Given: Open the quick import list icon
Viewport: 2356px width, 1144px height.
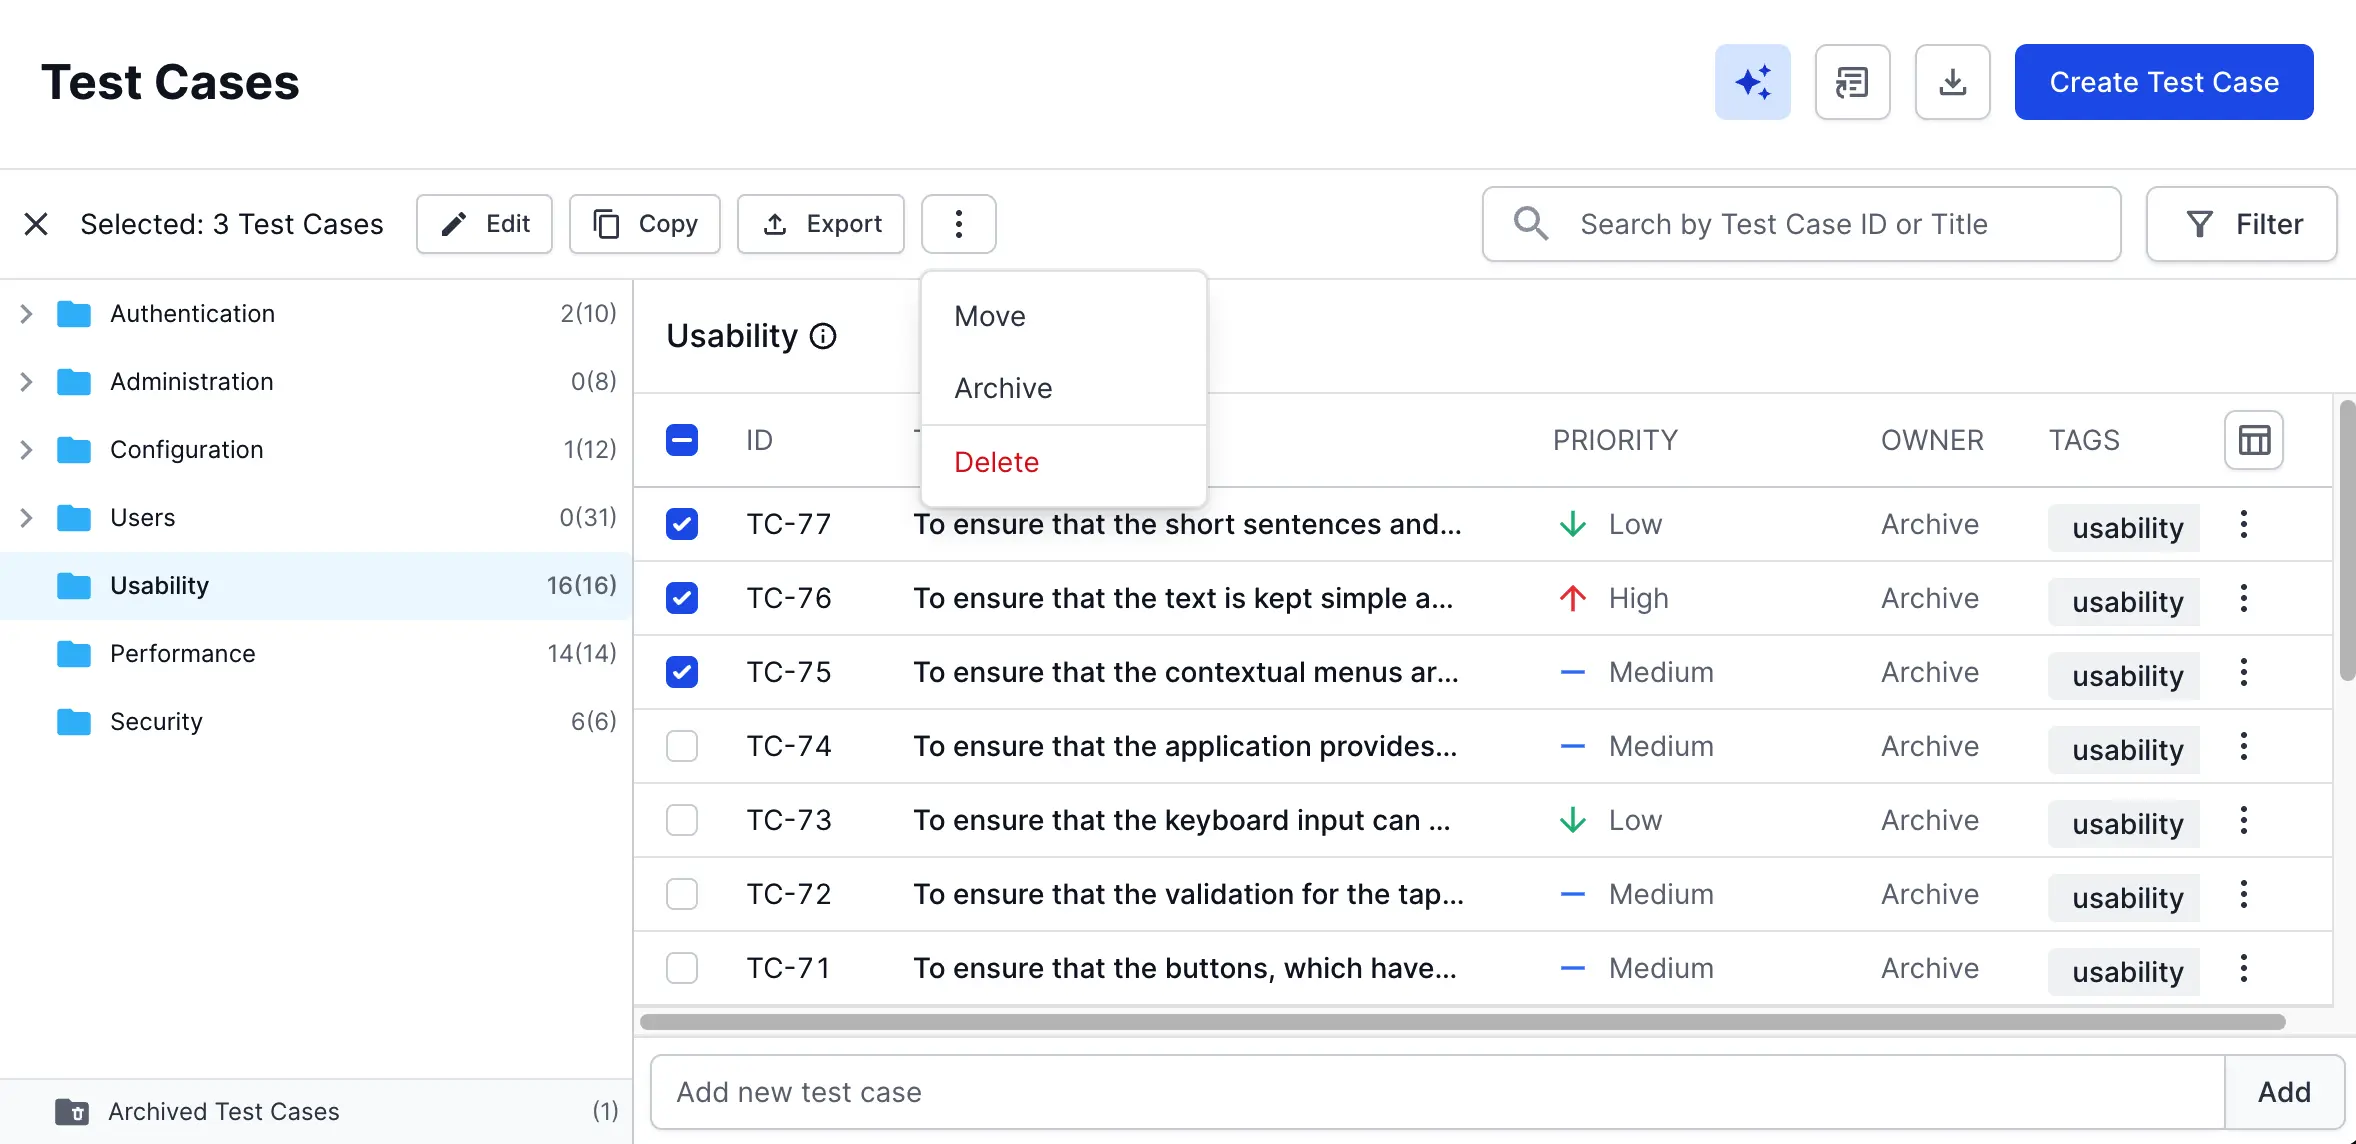Looking at the screenshot, I should [1852, 82].
